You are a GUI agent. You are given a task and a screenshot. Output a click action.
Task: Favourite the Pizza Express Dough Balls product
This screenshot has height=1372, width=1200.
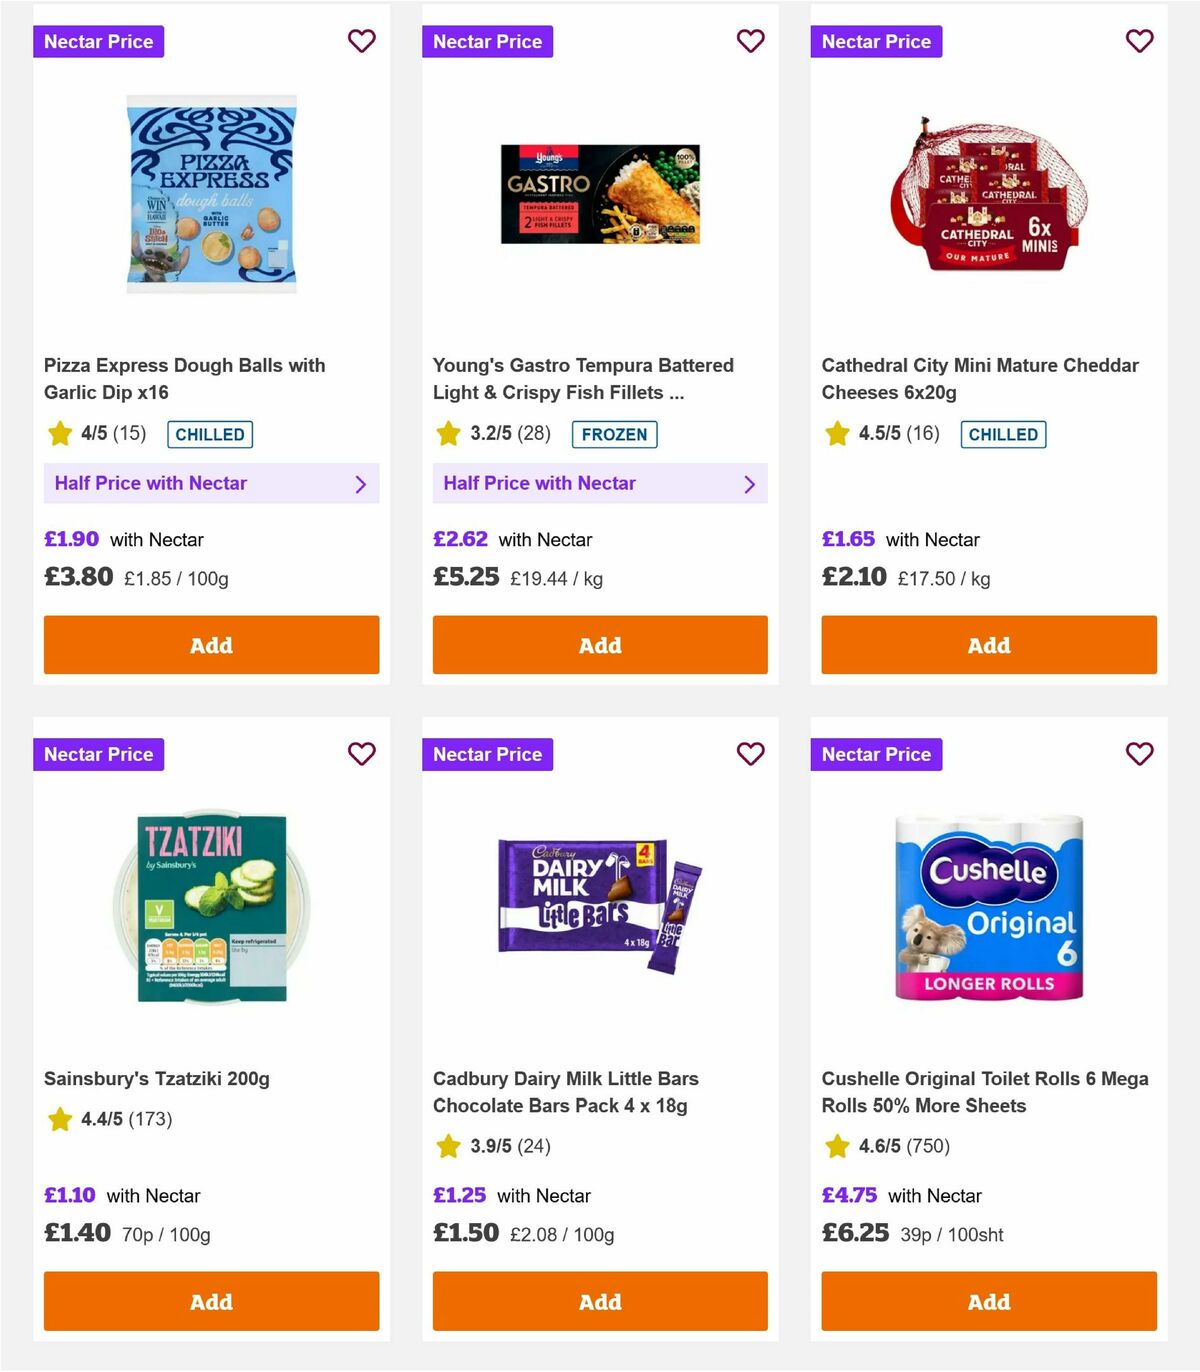[361, 41]
